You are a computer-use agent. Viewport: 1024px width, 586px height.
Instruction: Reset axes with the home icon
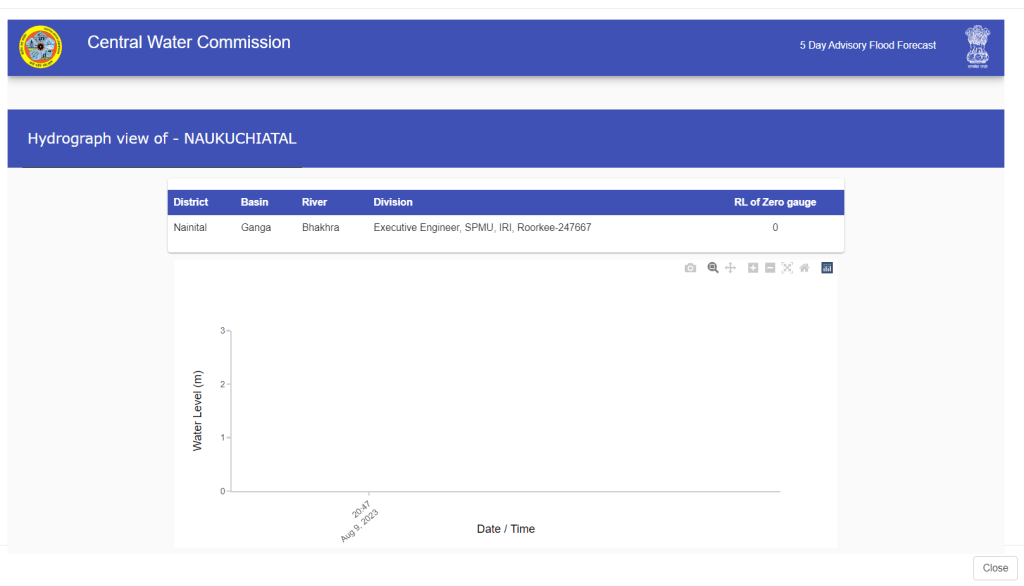[x=804, y=268]
